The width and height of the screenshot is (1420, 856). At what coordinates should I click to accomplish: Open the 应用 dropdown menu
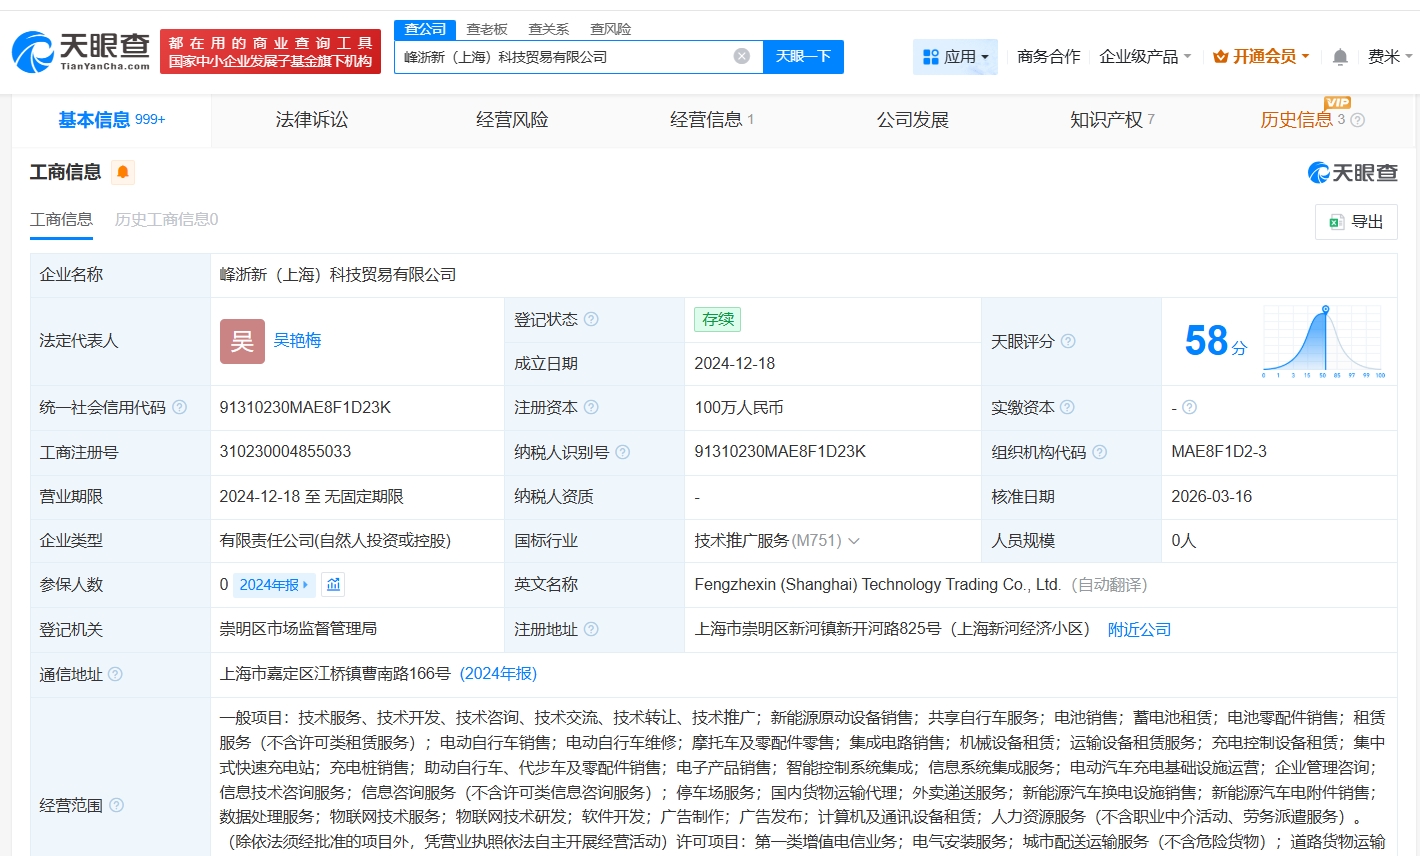(955, 57)
